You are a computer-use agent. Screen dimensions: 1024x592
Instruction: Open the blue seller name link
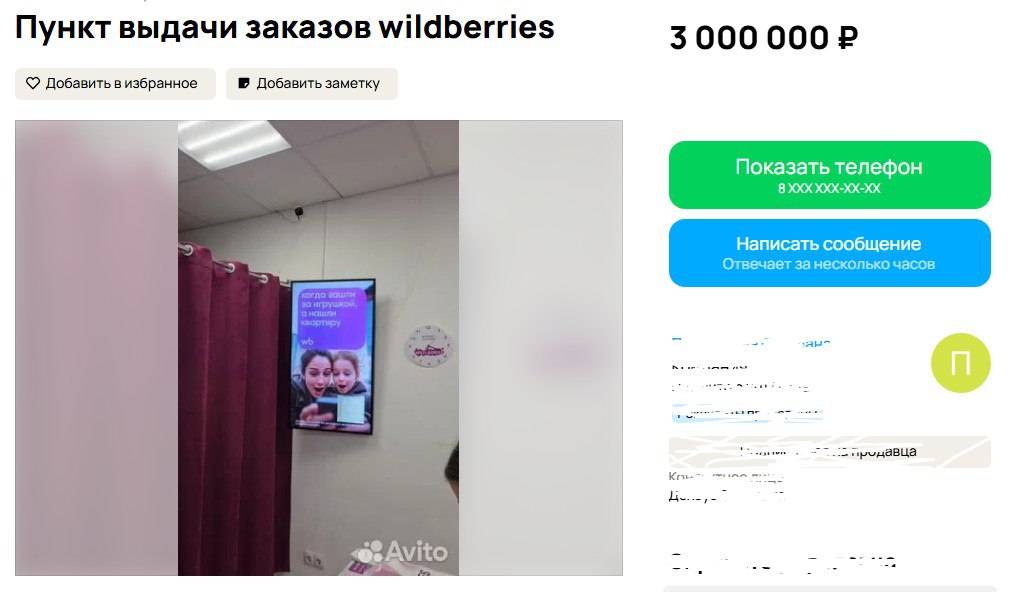click(751, 342)
